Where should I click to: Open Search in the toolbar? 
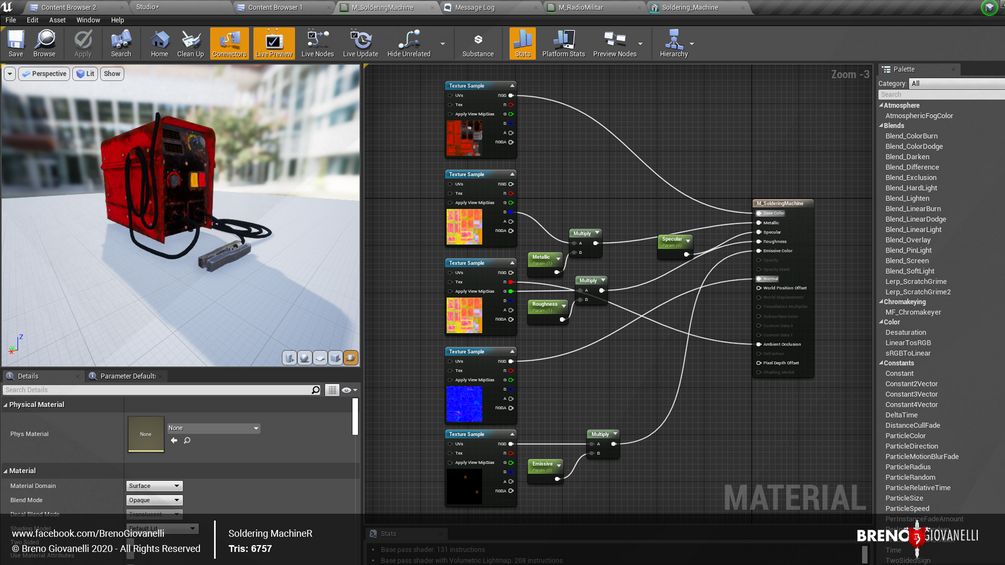[x=120, y=43]
